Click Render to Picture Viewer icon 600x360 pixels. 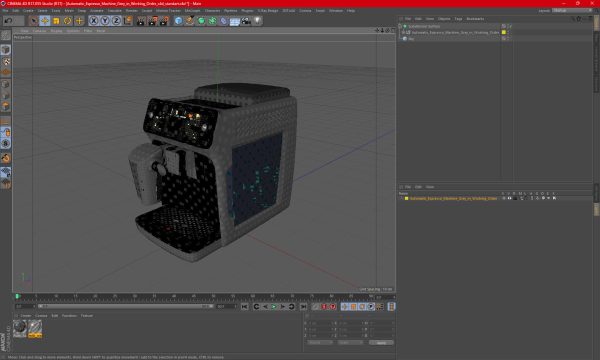coord(153,21)
